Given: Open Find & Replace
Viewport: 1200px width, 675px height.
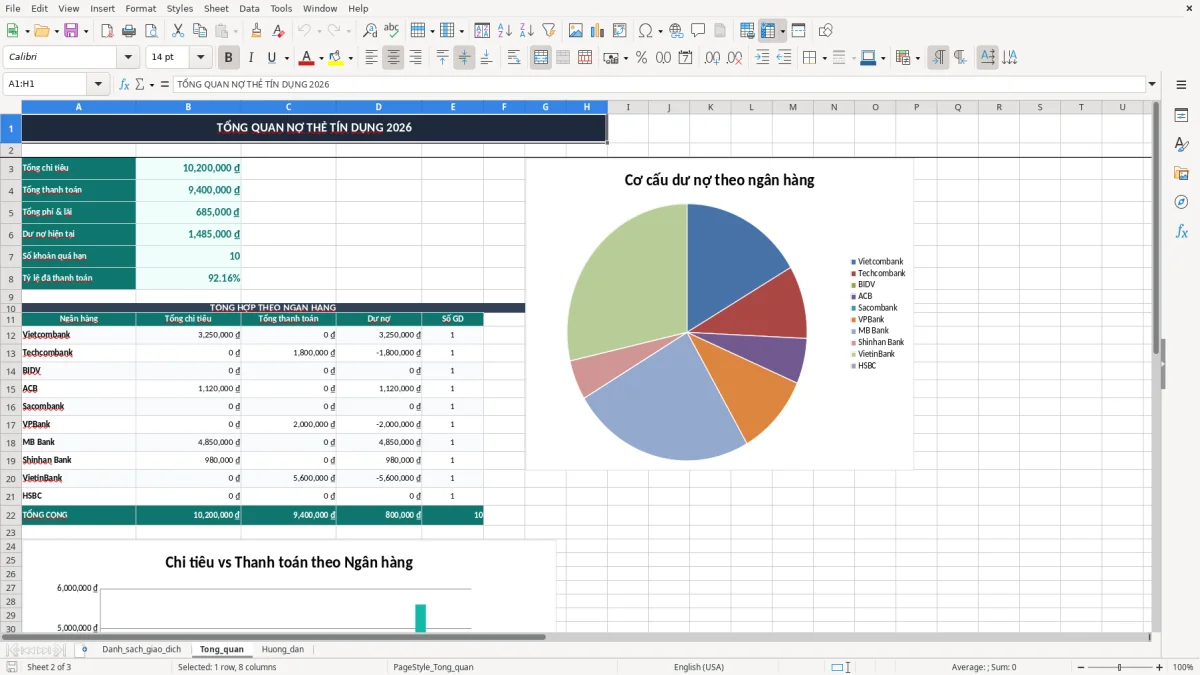Looking at the screenshot, I should click(370, 31).
